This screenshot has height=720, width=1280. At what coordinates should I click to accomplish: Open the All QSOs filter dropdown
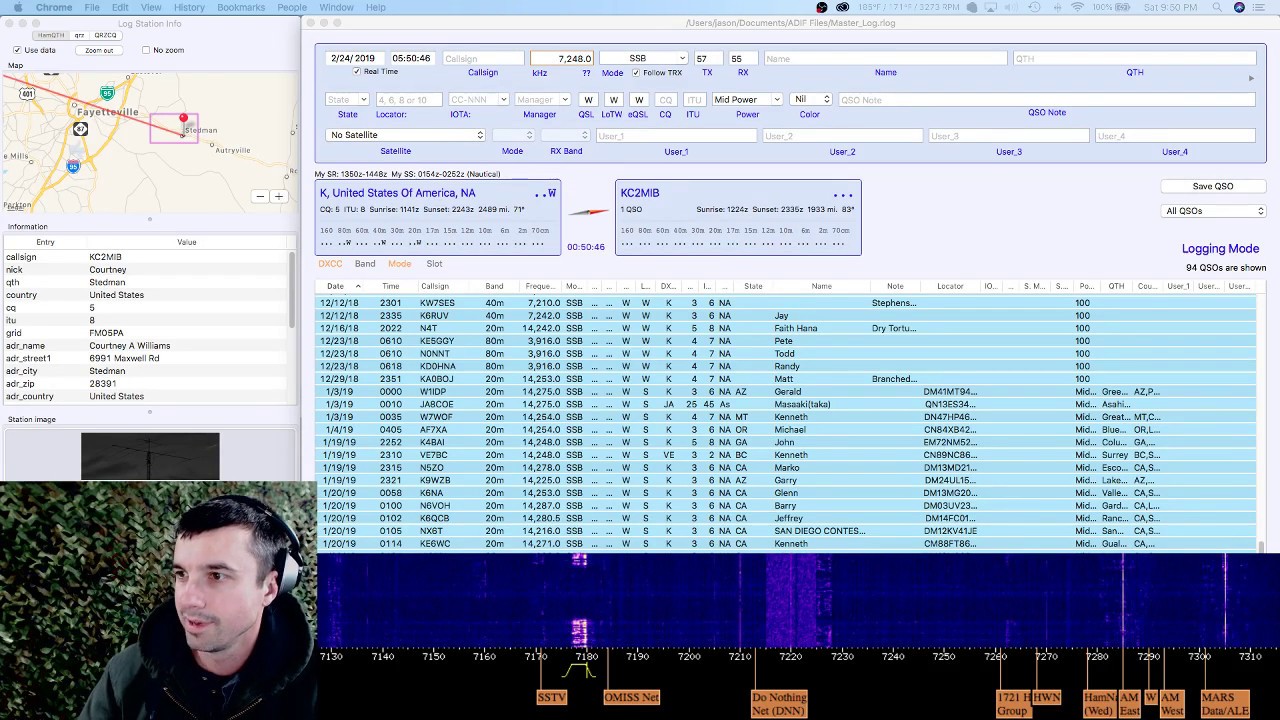pos(1214,211)
